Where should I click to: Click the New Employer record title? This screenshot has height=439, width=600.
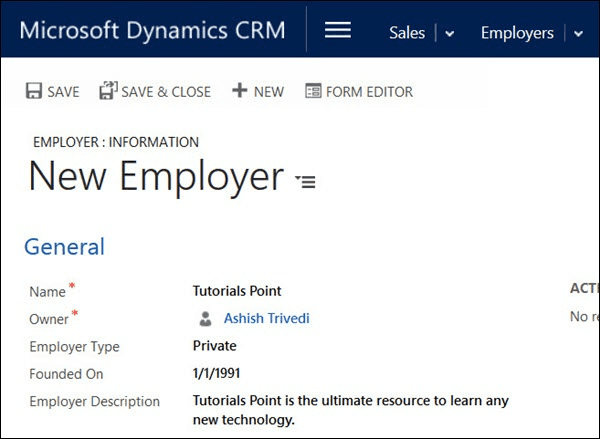tap(156, 178)
